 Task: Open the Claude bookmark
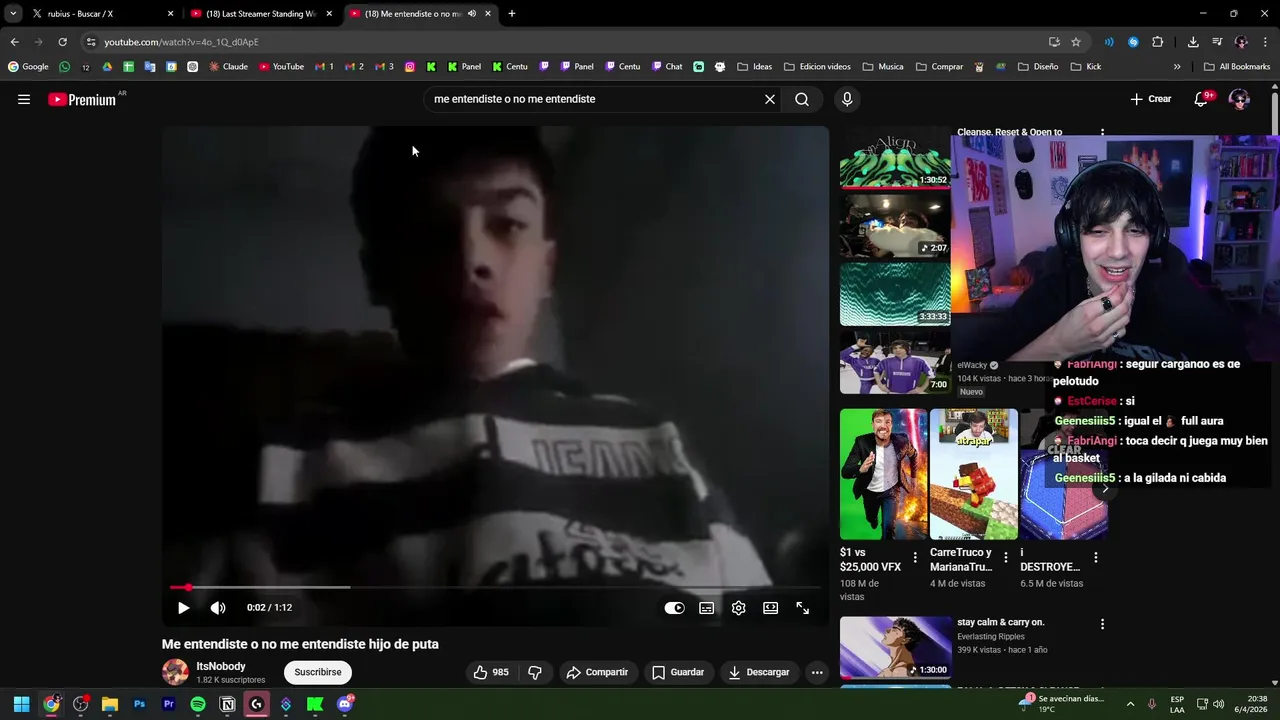tap(228, 67)
